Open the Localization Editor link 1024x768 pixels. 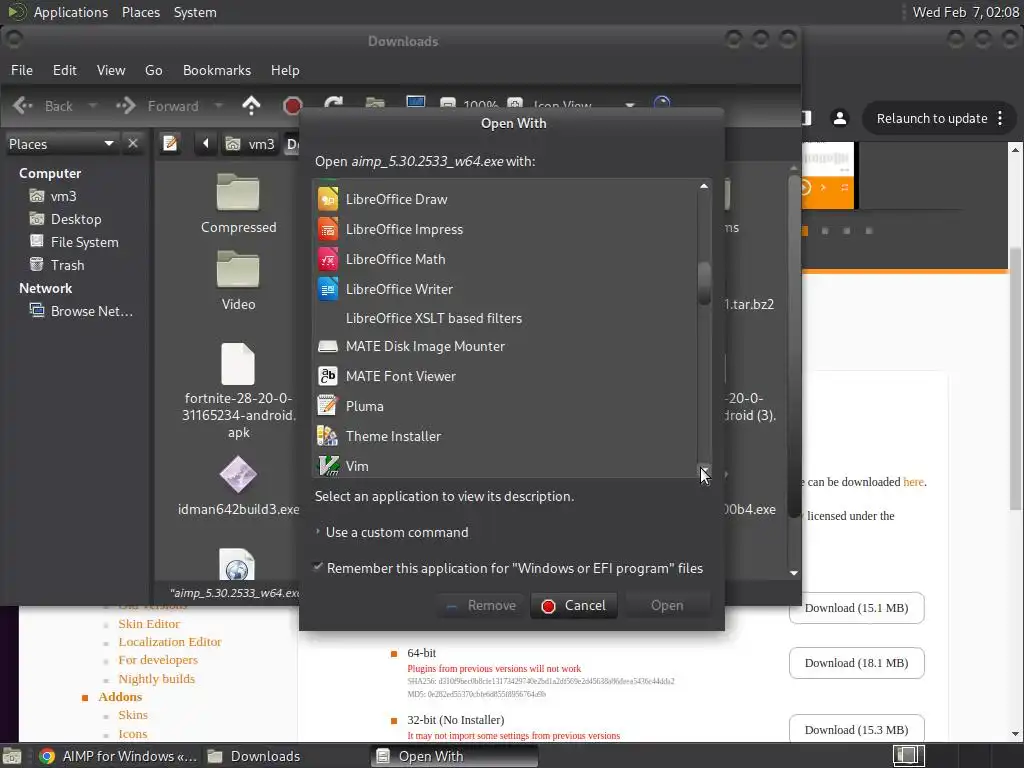coord(170,642)
